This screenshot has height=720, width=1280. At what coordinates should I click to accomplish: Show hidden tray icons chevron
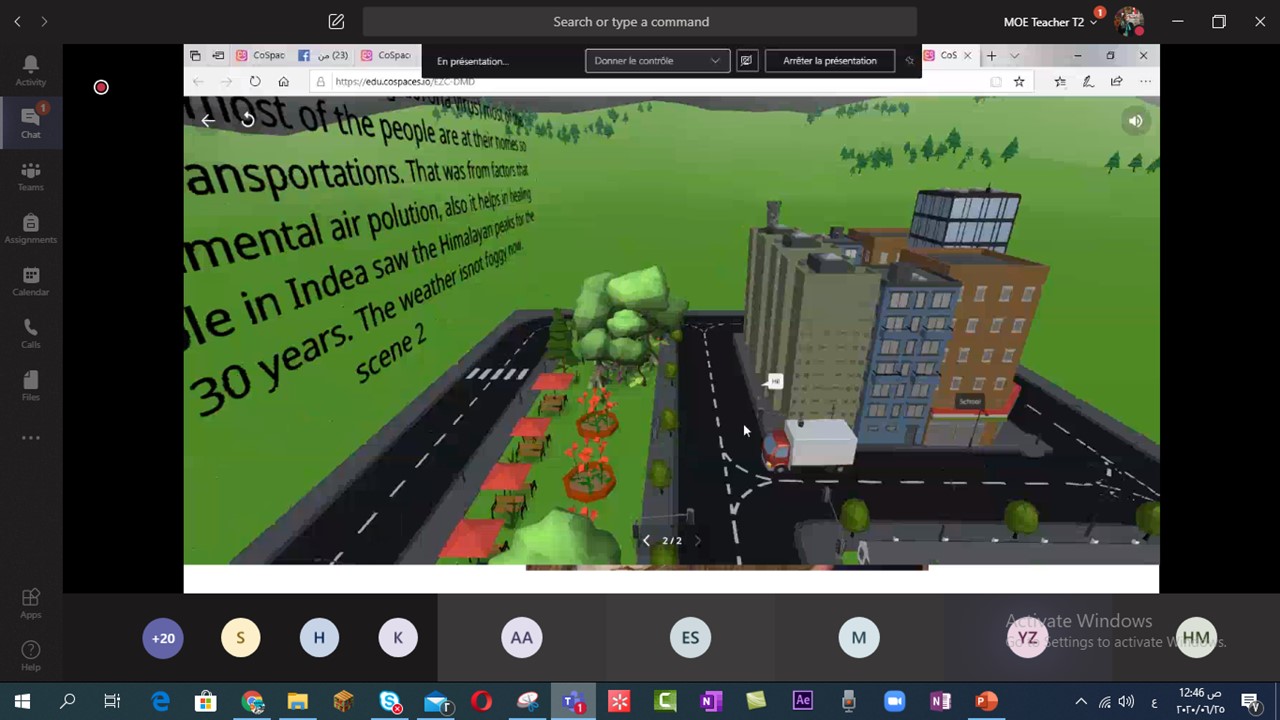[x=1081, y=702]
